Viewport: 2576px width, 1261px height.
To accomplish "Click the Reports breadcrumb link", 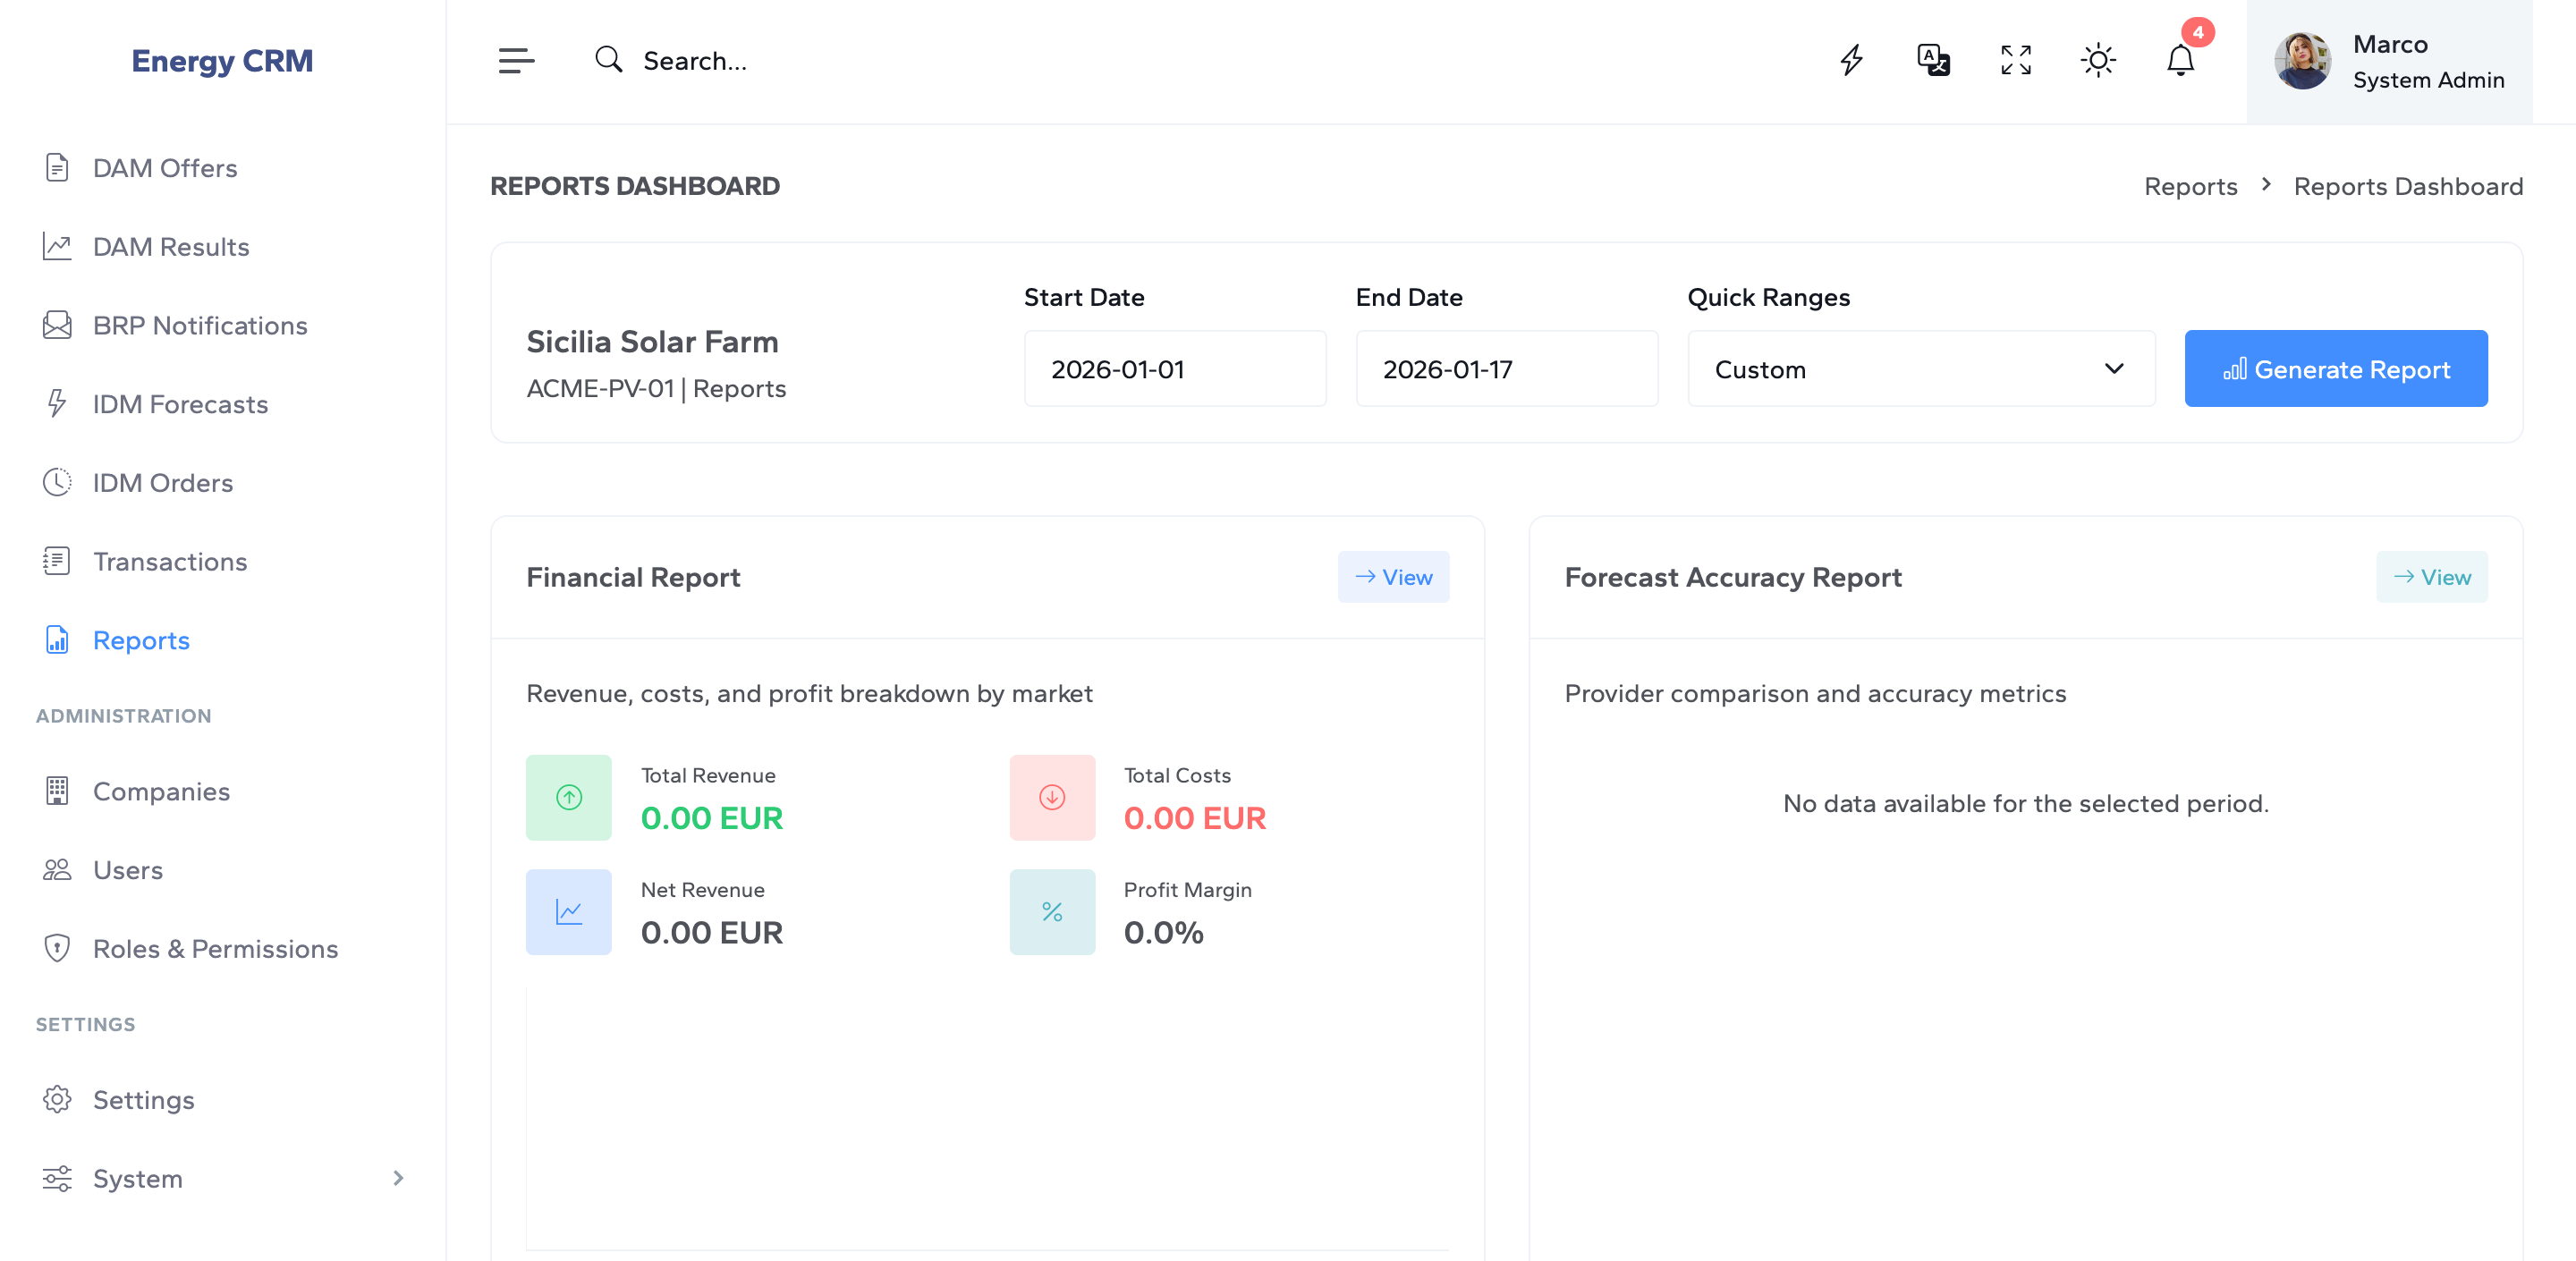I will [2189, 187].
